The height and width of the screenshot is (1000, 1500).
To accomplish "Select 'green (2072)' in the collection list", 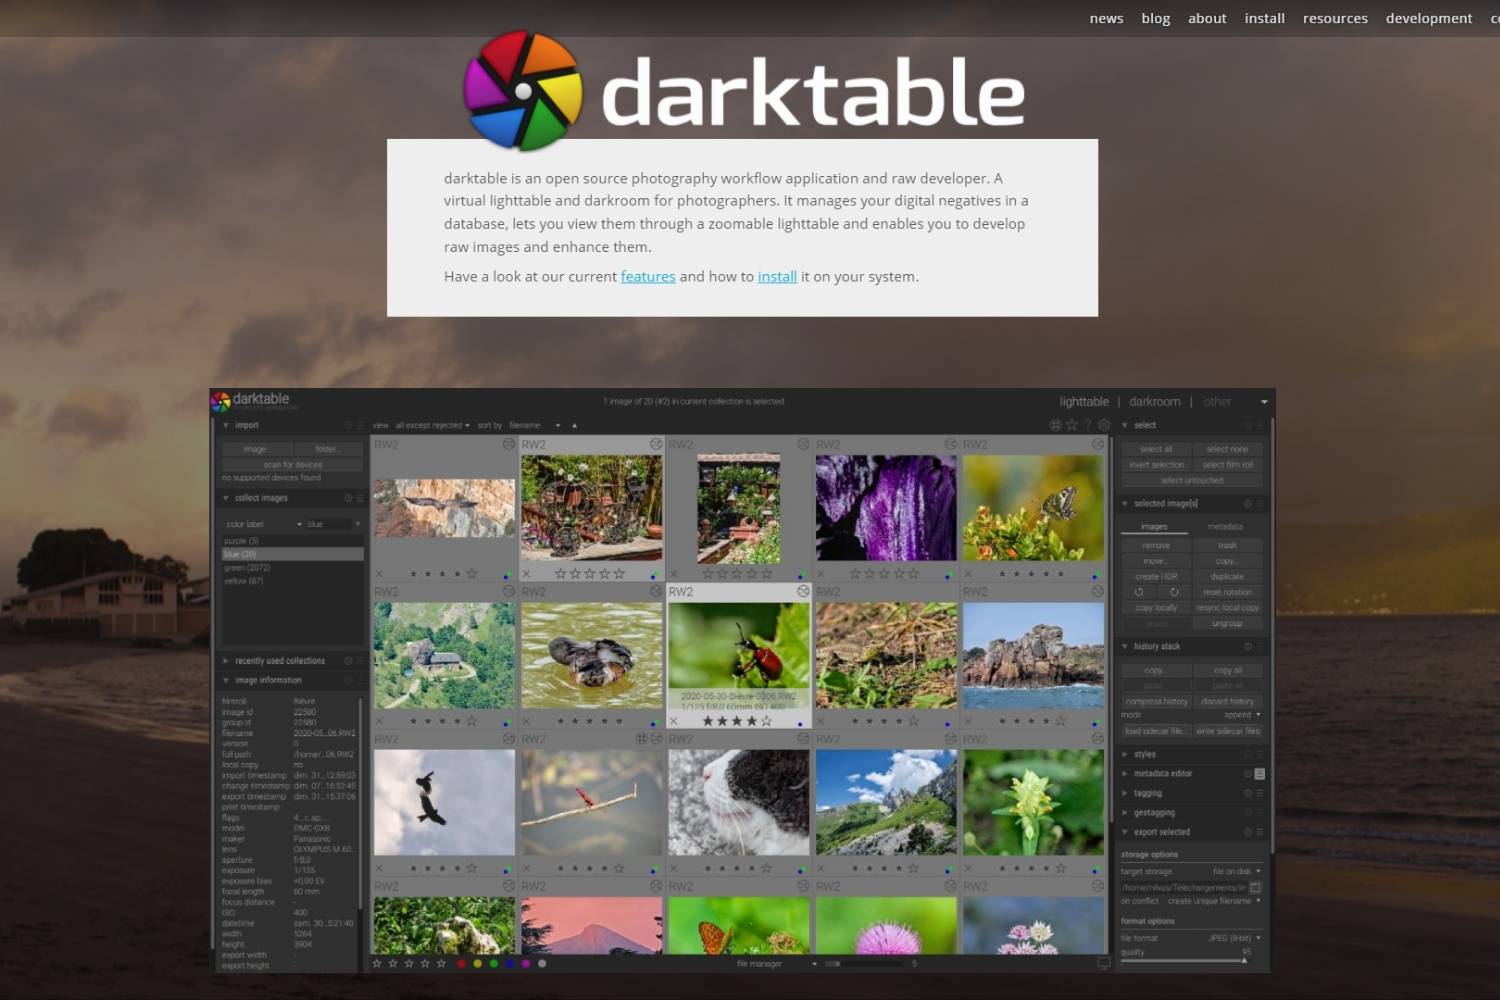I will pyautogui.click(x=292, y=568).
